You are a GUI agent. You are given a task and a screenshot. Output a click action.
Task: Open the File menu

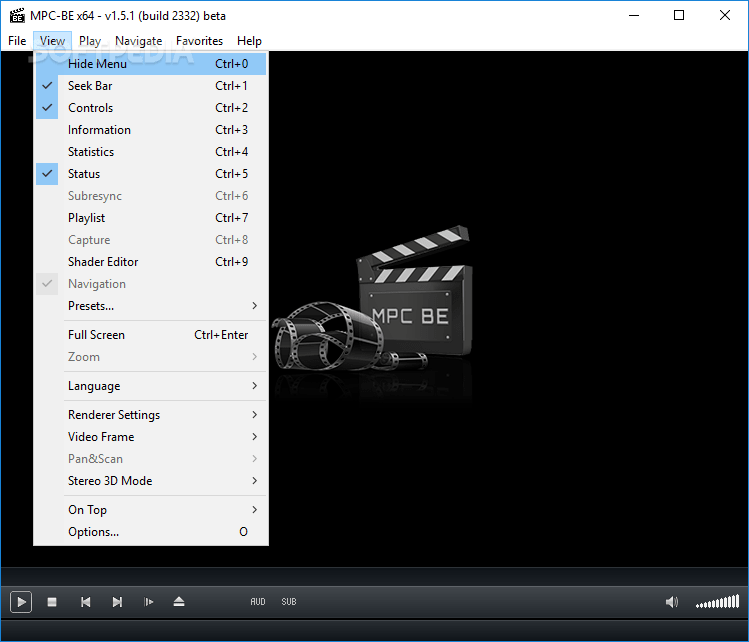click(x=17, y=41)
